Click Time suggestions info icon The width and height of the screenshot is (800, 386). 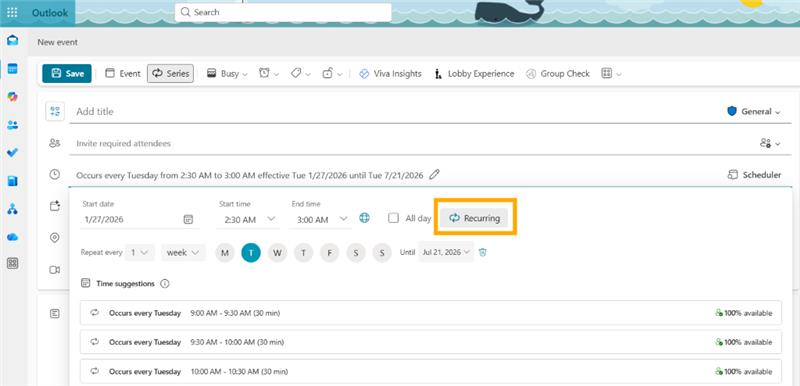pos(165,284)
